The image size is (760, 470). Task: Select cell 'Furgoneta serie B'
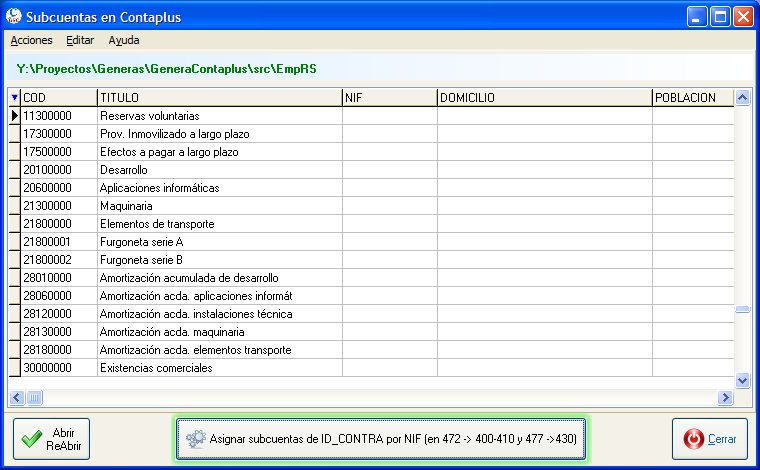(x=220, y=260)
